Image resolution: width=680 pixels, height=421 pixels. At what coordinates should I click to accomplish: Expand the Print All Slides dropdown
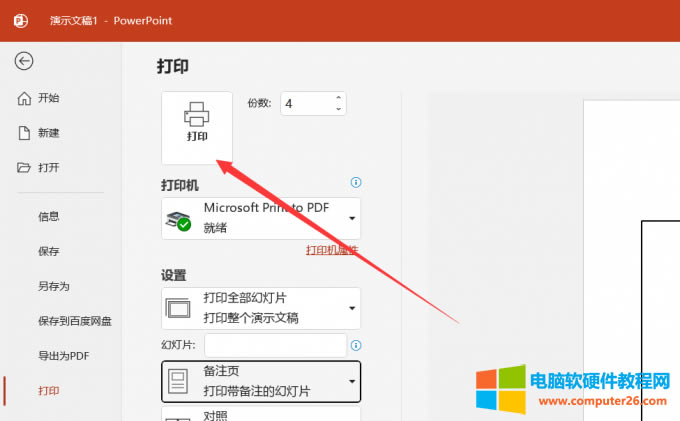click(351, 308)
